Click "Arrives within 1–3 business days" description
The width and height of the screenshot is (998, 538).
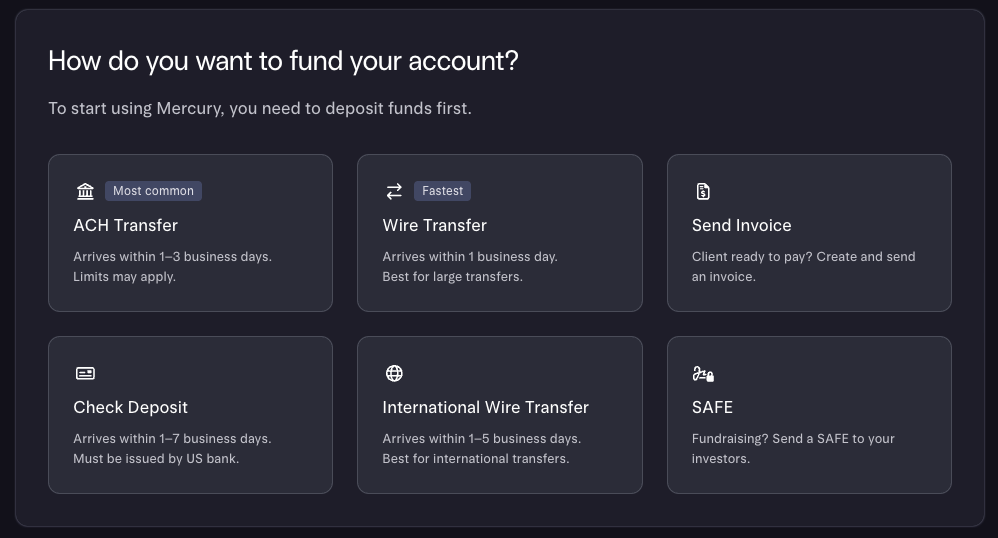click(172, 257)
